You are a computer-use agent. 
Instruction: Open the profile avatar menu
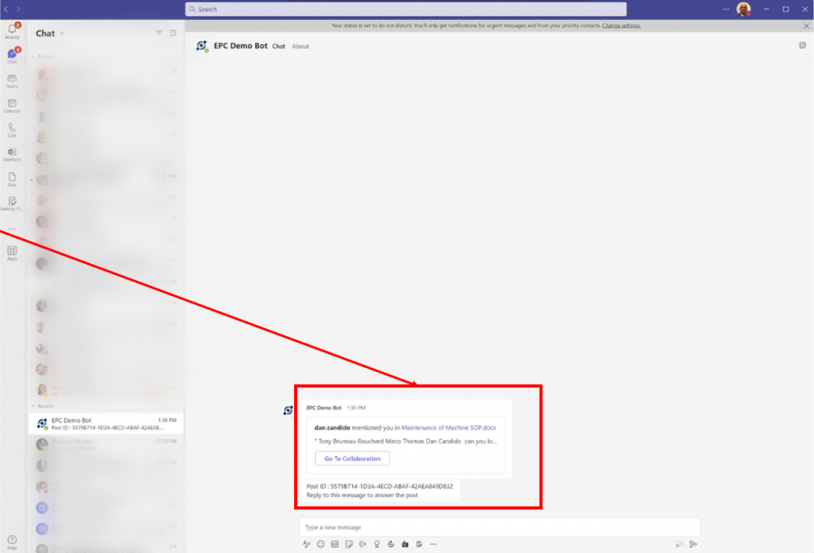point(743,9)
